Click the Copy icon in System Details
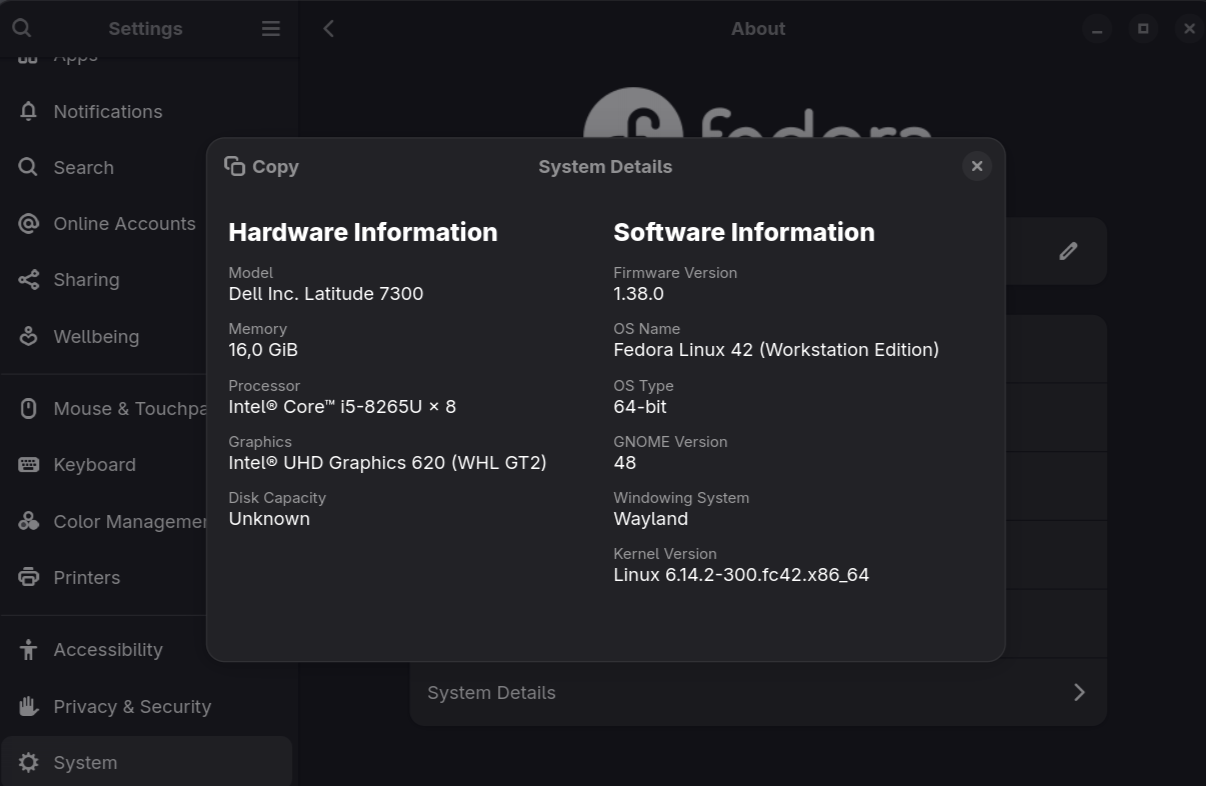Screen dimensions: 1206x786 235,166
